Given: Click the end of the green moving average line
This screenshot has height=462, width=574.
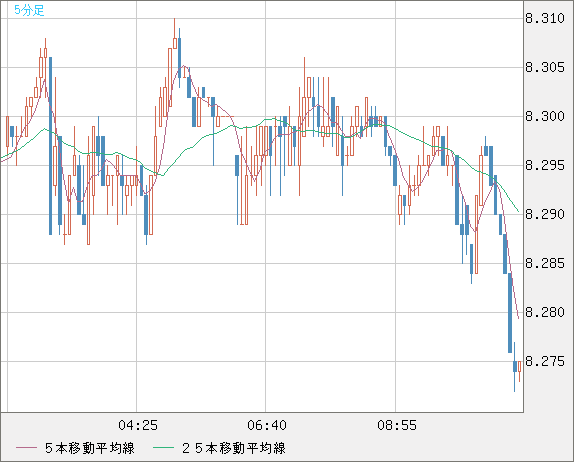Looking at the screenshot, I should point(518,211).
